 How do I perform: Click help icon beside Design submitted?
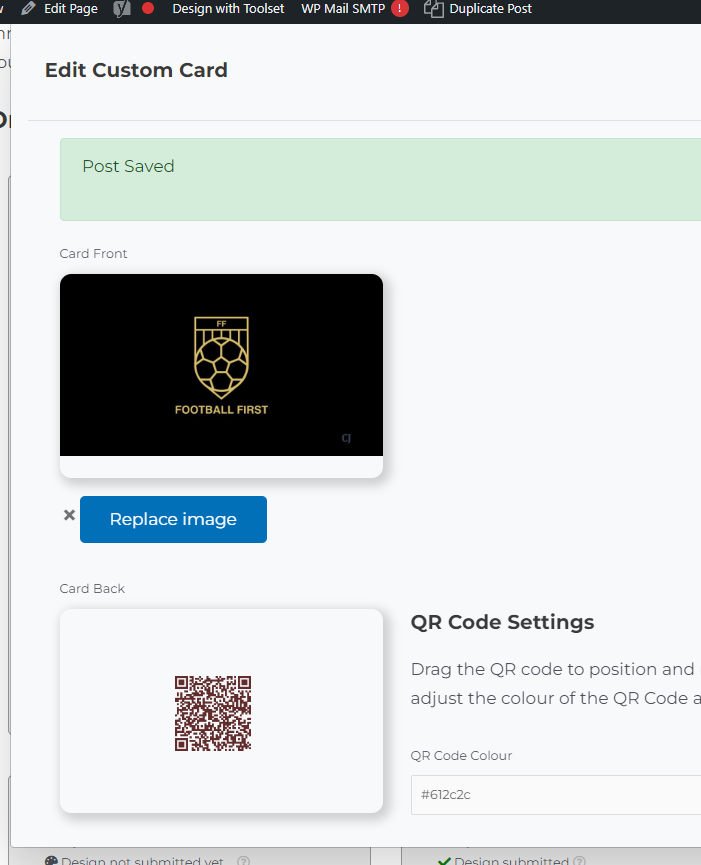[x=579, y=861]
